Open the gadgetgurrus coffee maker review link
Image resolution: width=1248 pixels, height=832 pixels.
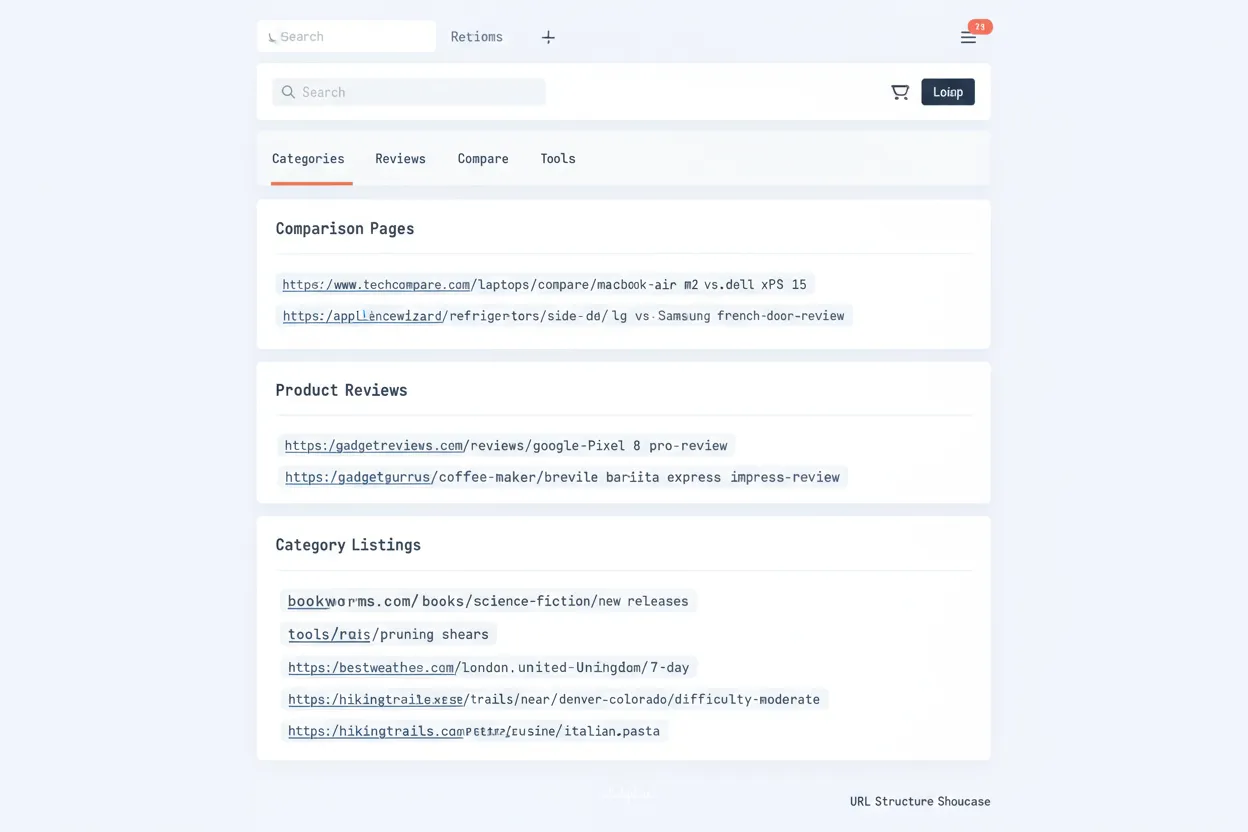563,477
